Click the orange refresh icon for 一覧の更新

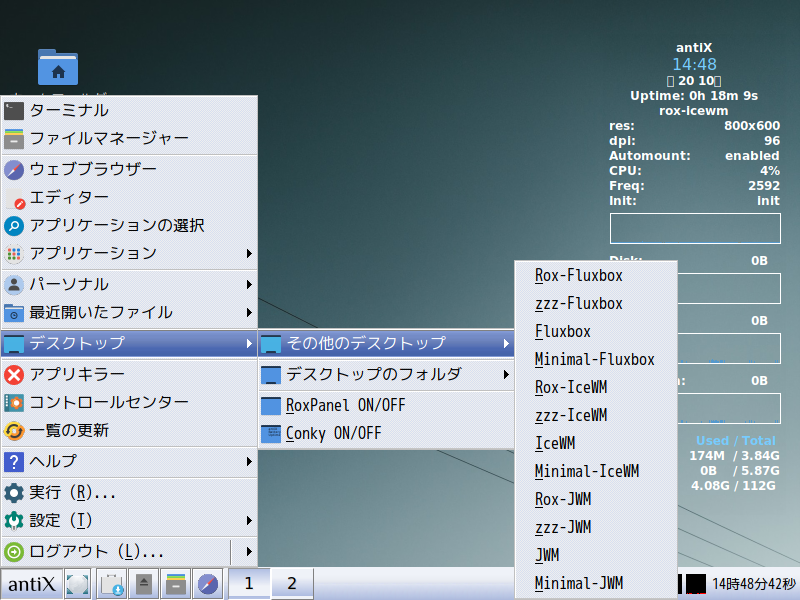(x=14, y=431)
